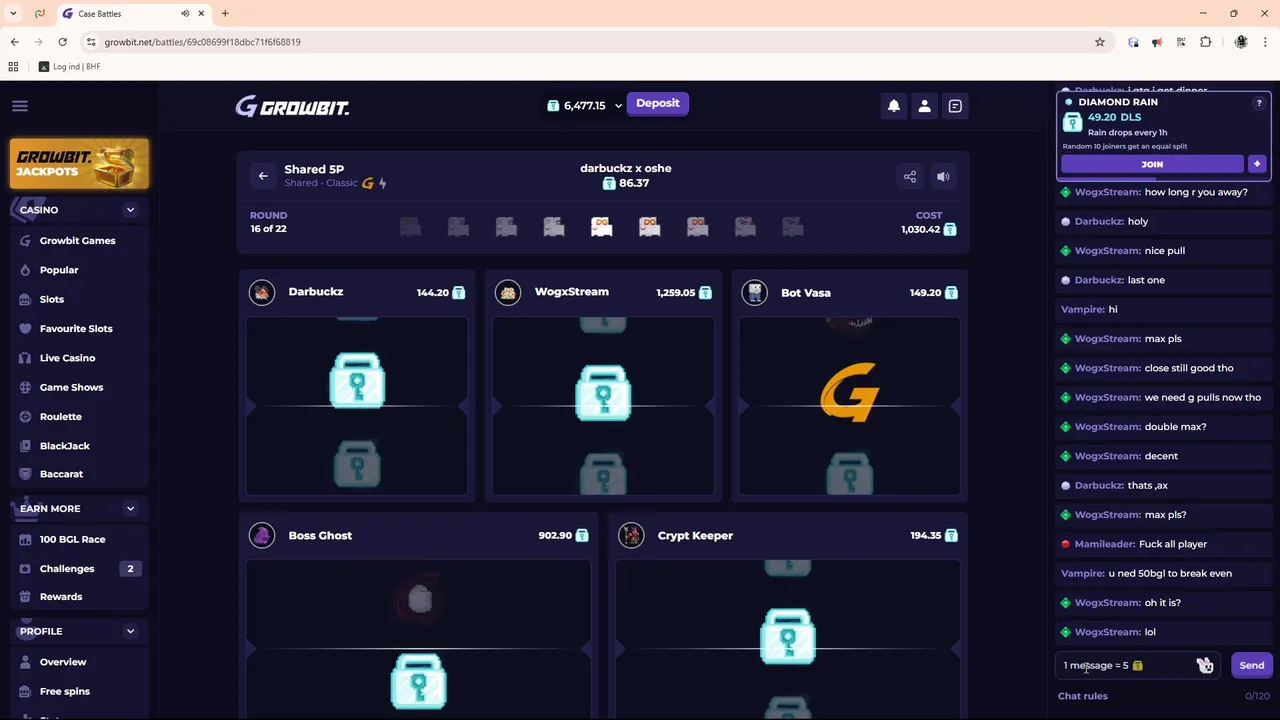This screenshot has width=1280, height=720.
Task: Open Chat rules link
Action: click(x=1083, y=696)
